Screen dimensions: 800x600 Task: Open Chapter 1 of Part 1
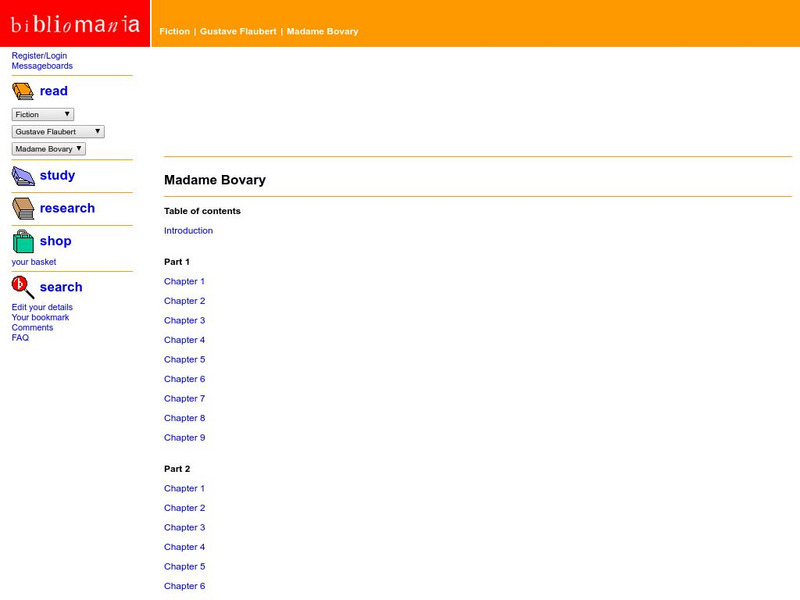pyautogui.click(x=185, y=281)
